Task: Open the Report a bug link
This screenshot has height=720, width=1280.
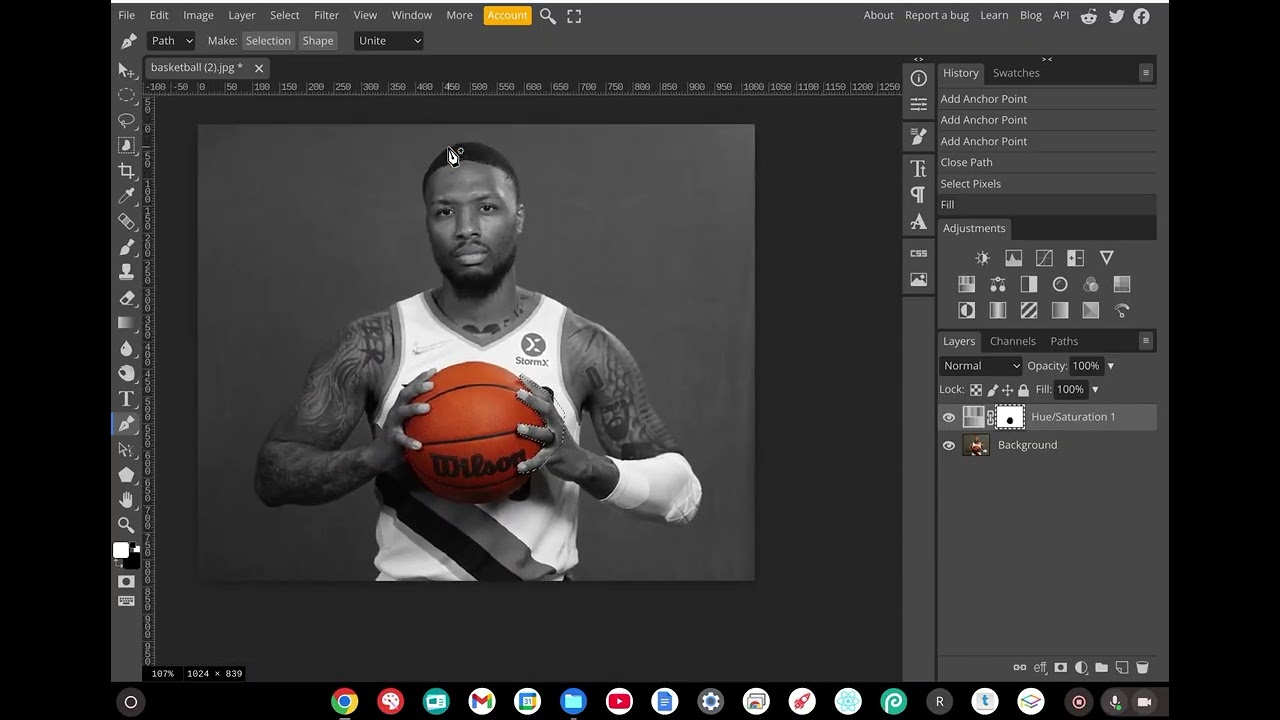Action: [937, 15]
